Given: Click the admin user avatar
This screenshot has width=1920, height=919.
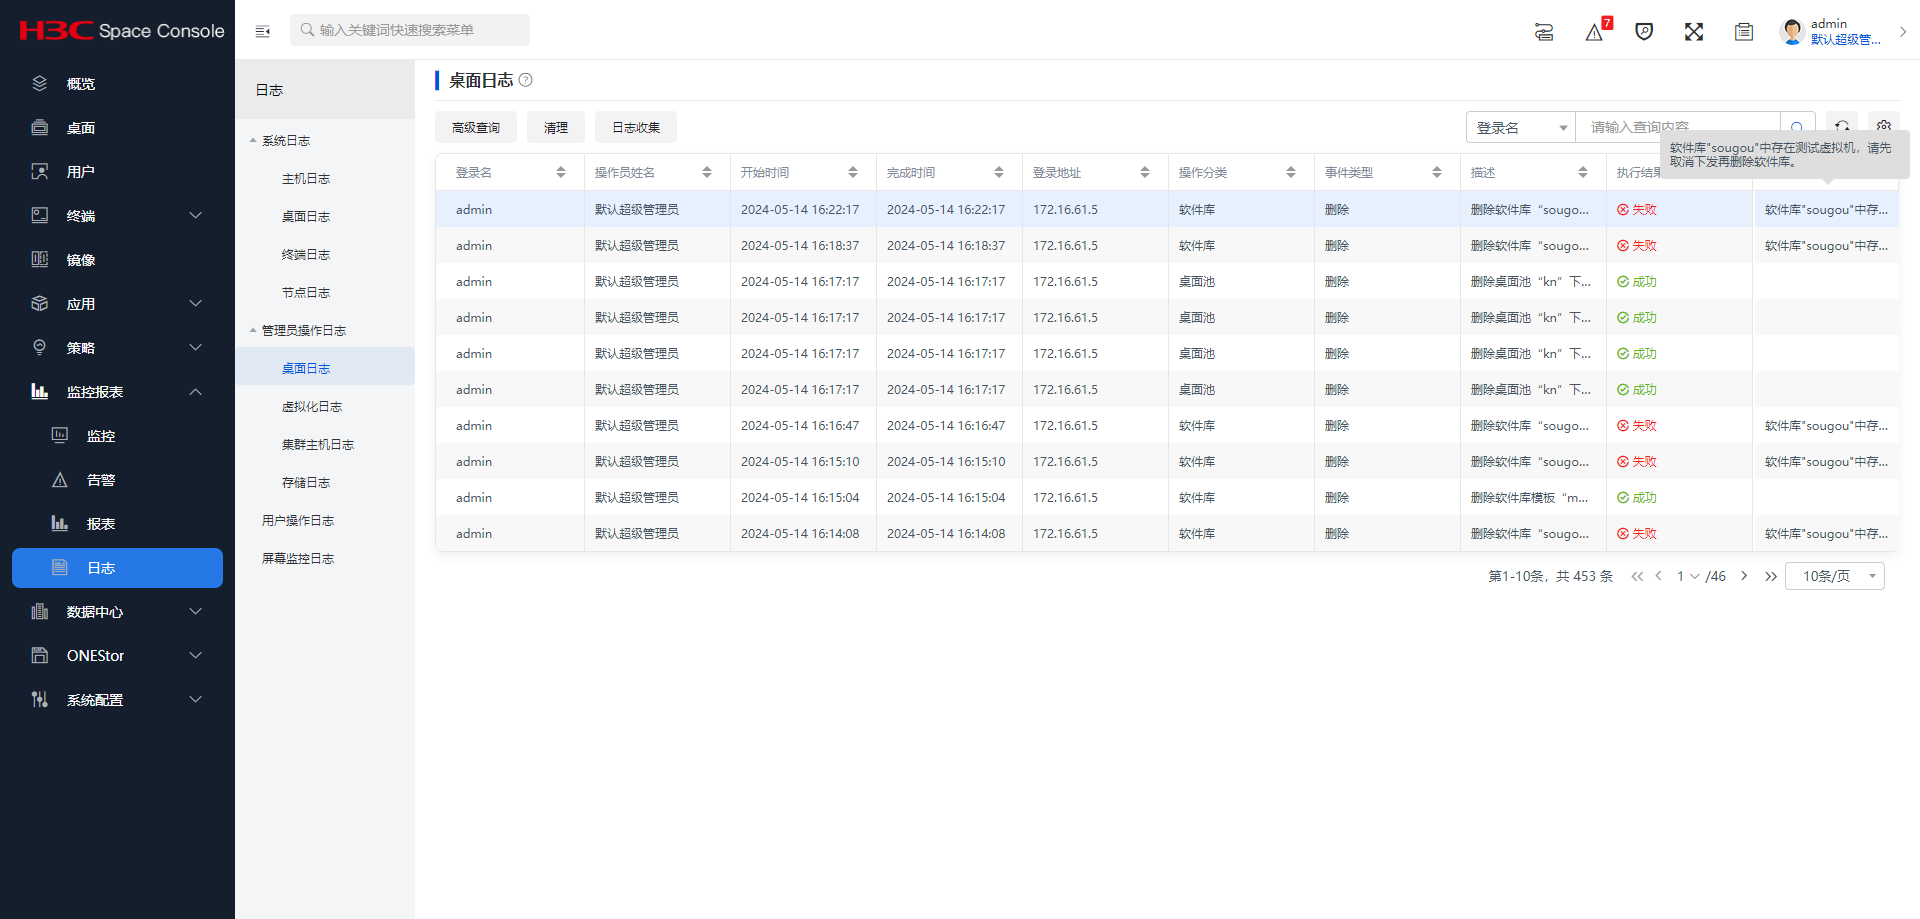Looking at the screenshot, I should click(1792, 31).
